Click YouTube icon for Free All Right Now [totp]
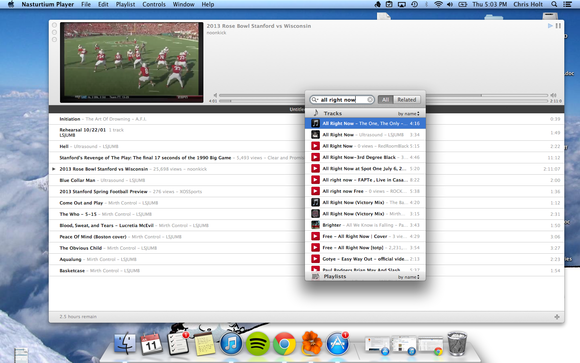 pos(315,248)
